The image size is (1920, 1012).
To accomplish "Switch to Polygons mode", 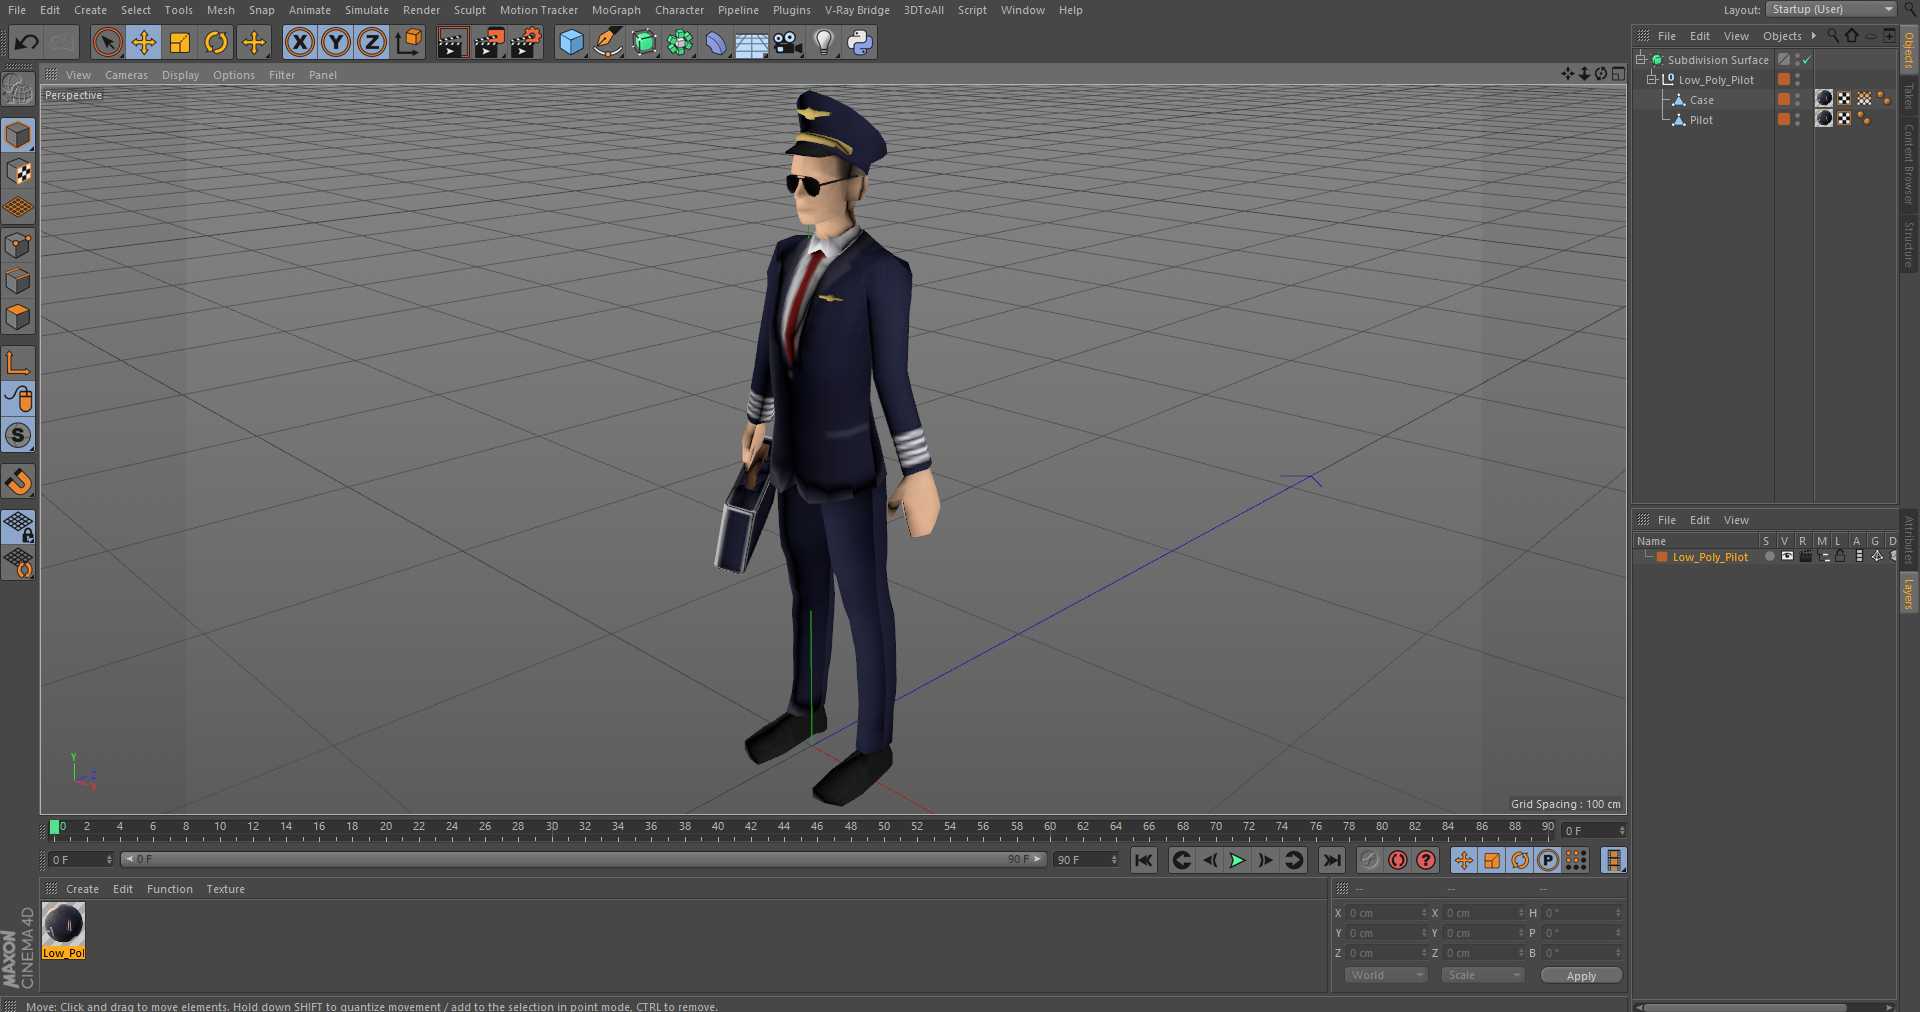I will point(18,318).
